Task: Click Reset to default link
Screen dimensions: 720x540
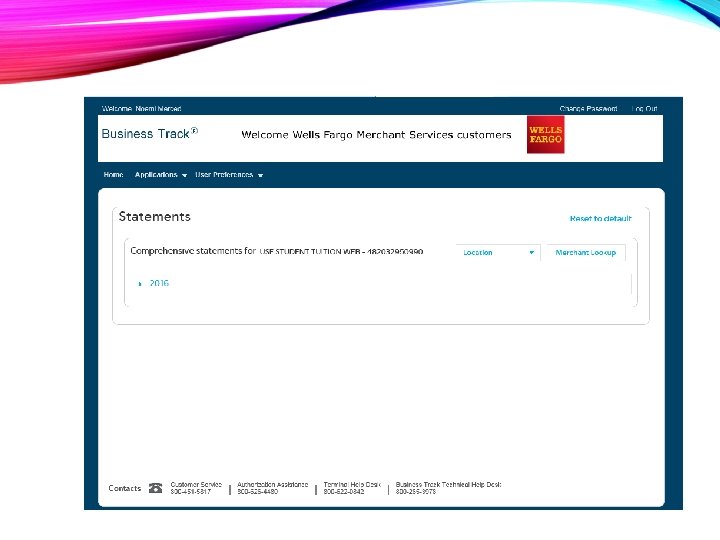Action: (x=601, y=219)
